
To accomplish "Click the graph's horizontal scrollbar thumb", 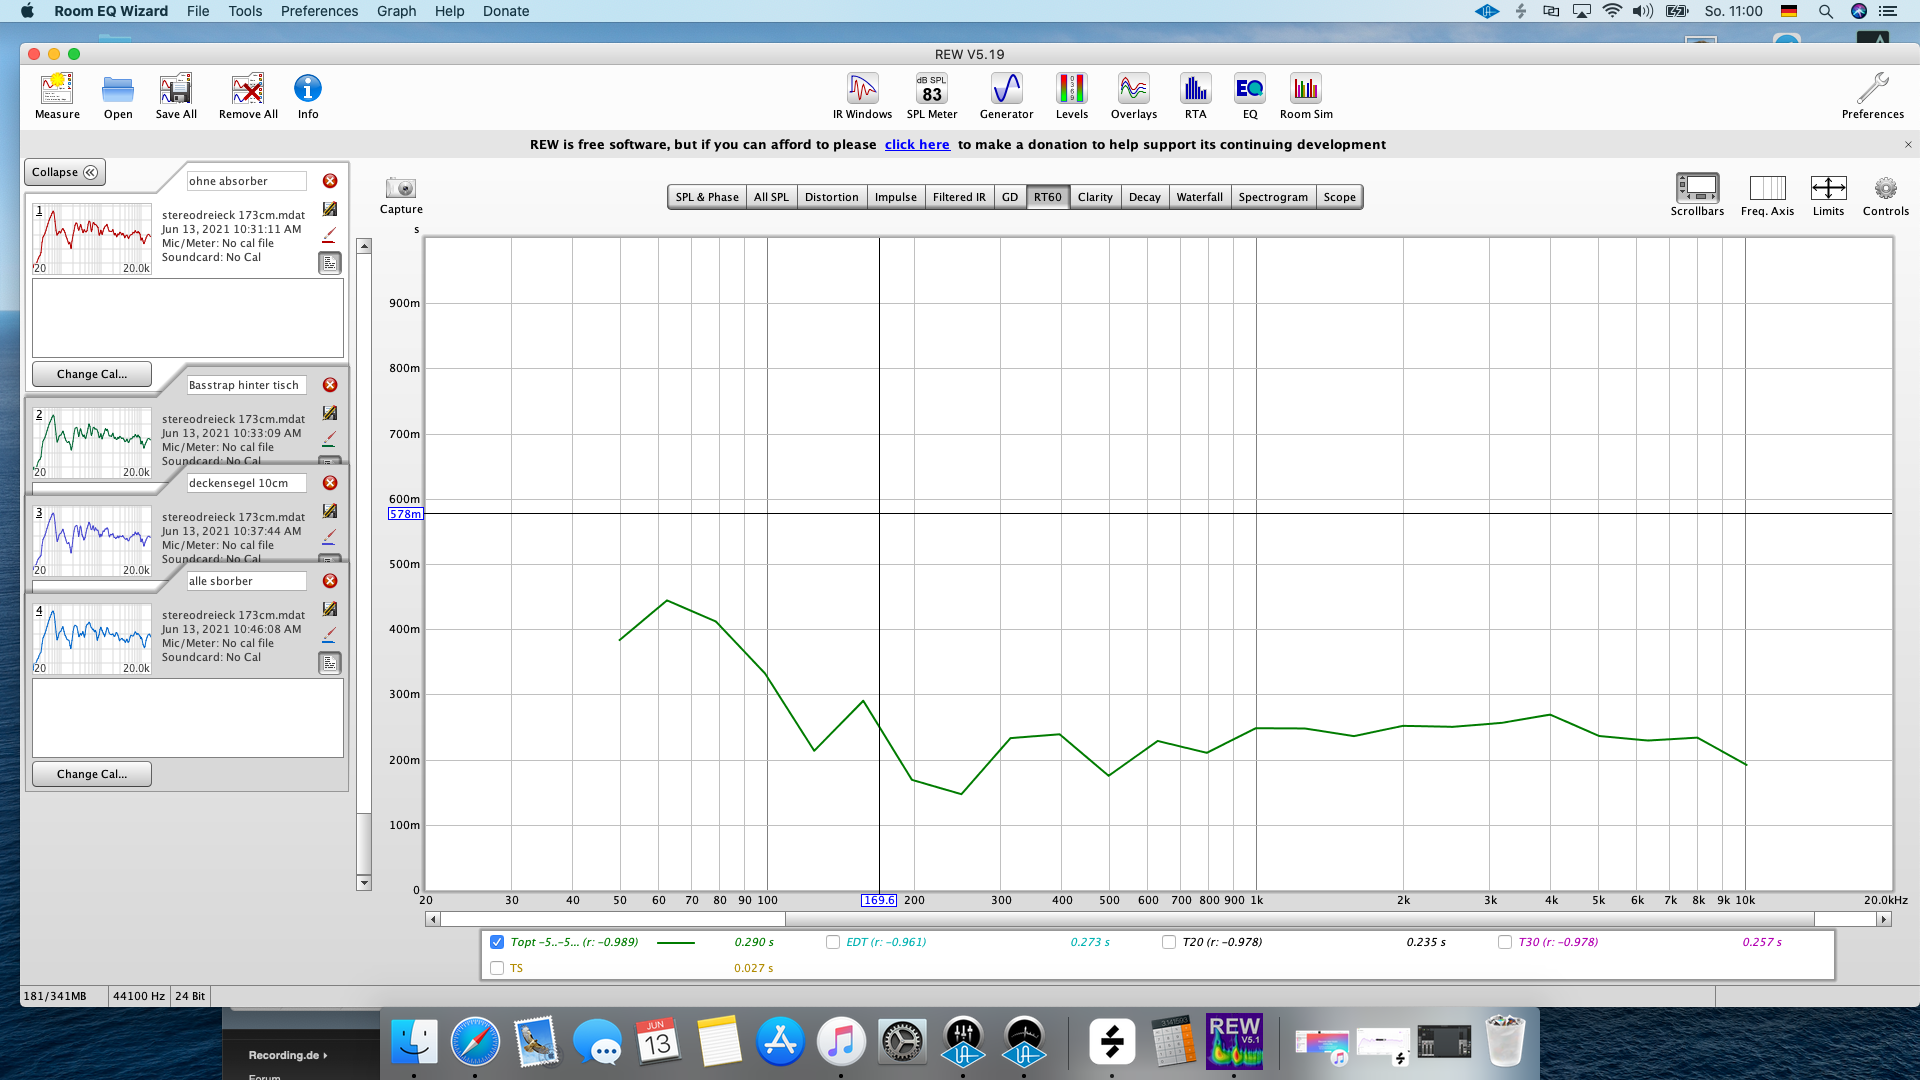I will pyautogui.click(x=1300, y=919).
